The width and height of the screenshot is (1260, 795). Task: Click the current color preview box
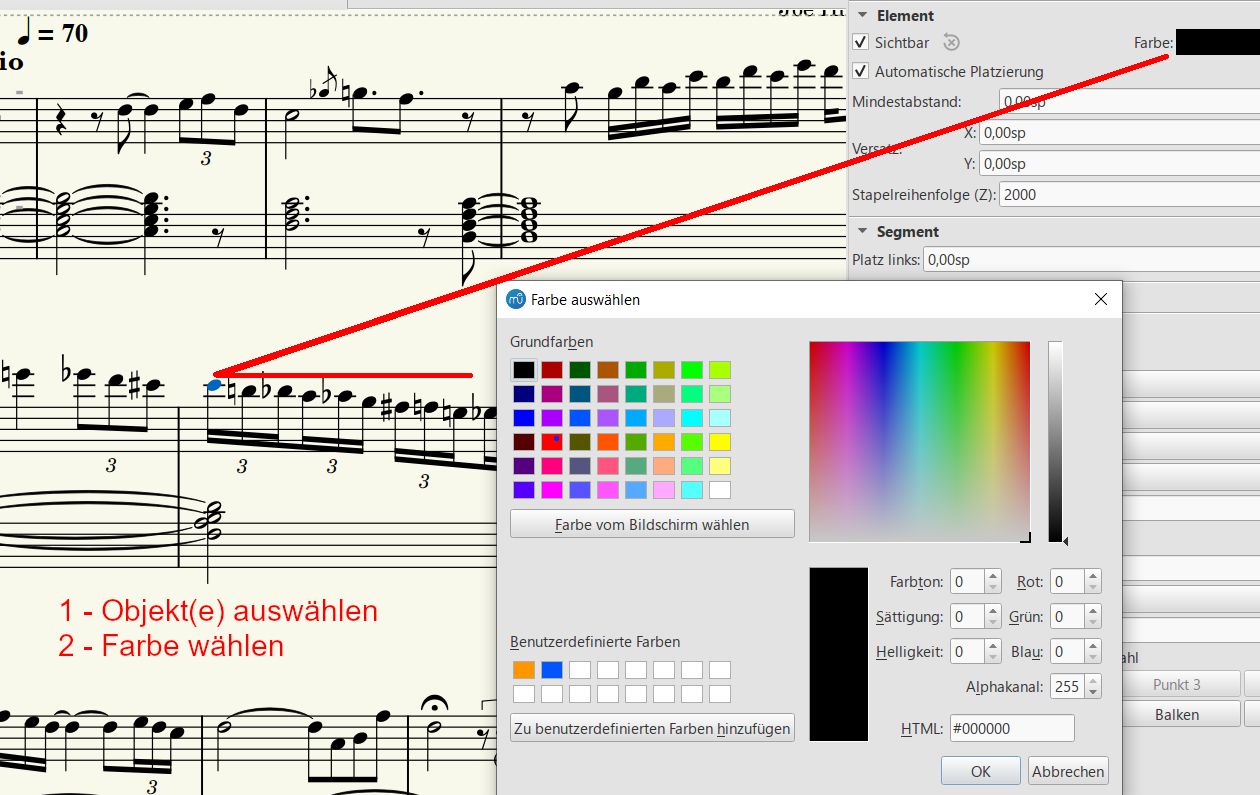[x=838, y=654]
